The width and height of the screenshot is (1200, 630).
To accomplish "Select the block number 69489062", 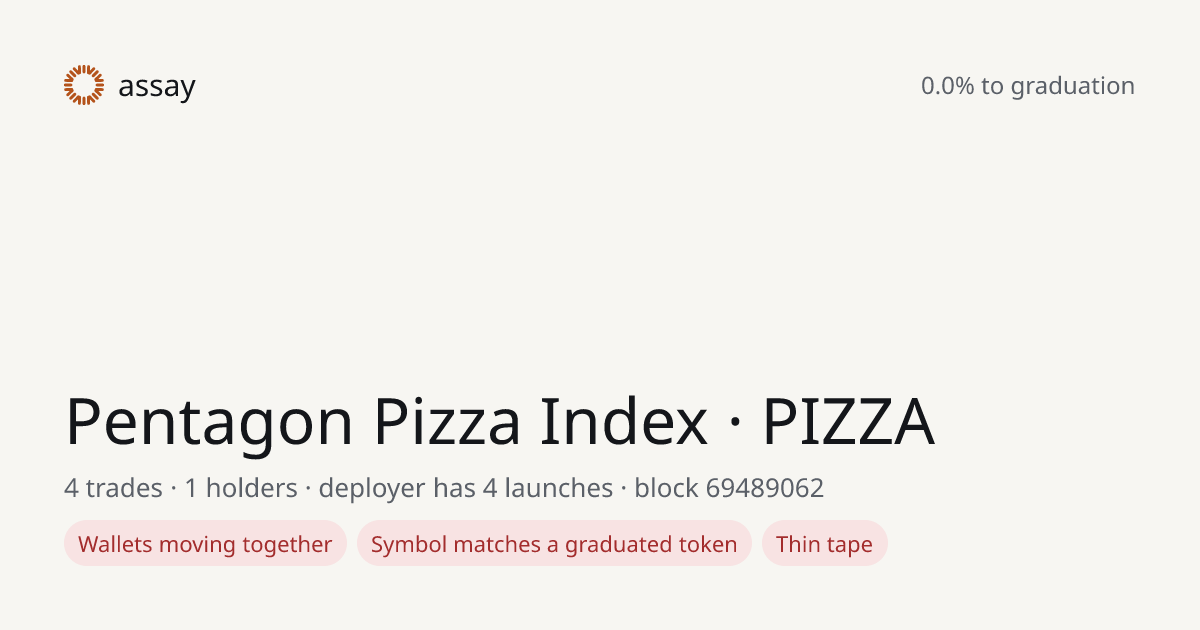I will pyautogui.click(x=765, y=488).
